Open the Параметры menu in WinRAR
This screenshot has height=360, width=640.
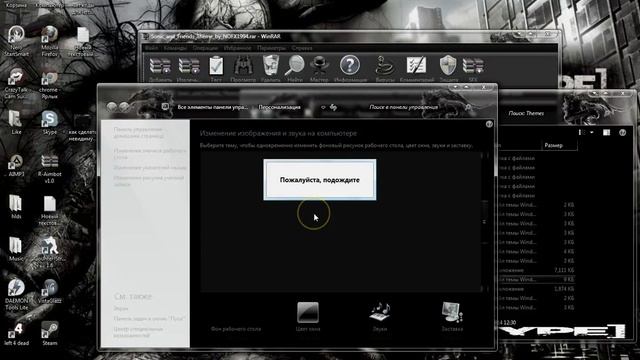tap(271, 48)
